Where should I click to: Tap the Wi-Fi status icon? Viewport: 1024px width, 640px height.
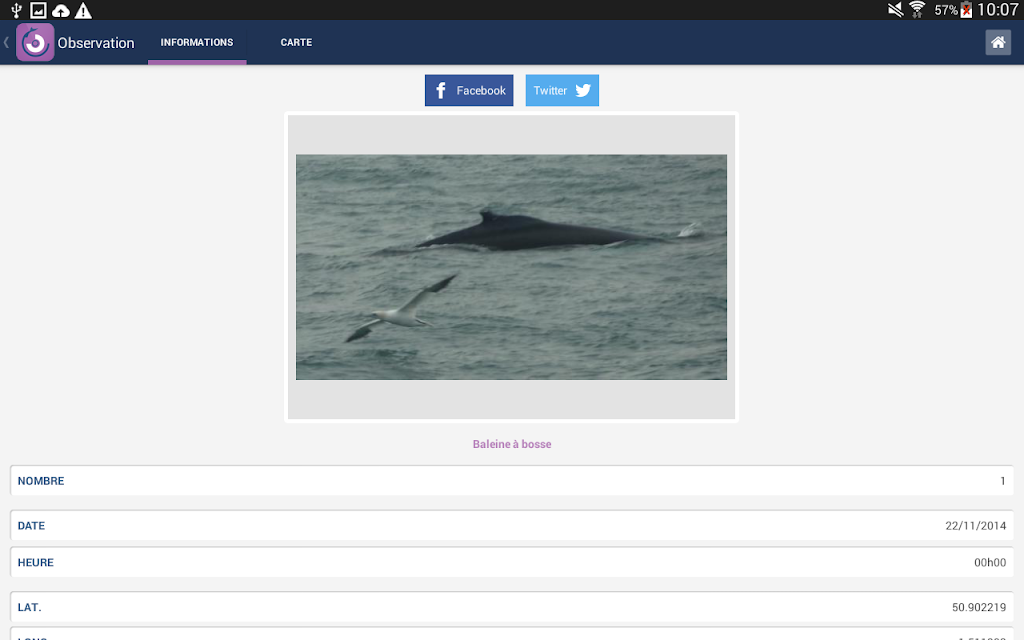pos(917,10)
